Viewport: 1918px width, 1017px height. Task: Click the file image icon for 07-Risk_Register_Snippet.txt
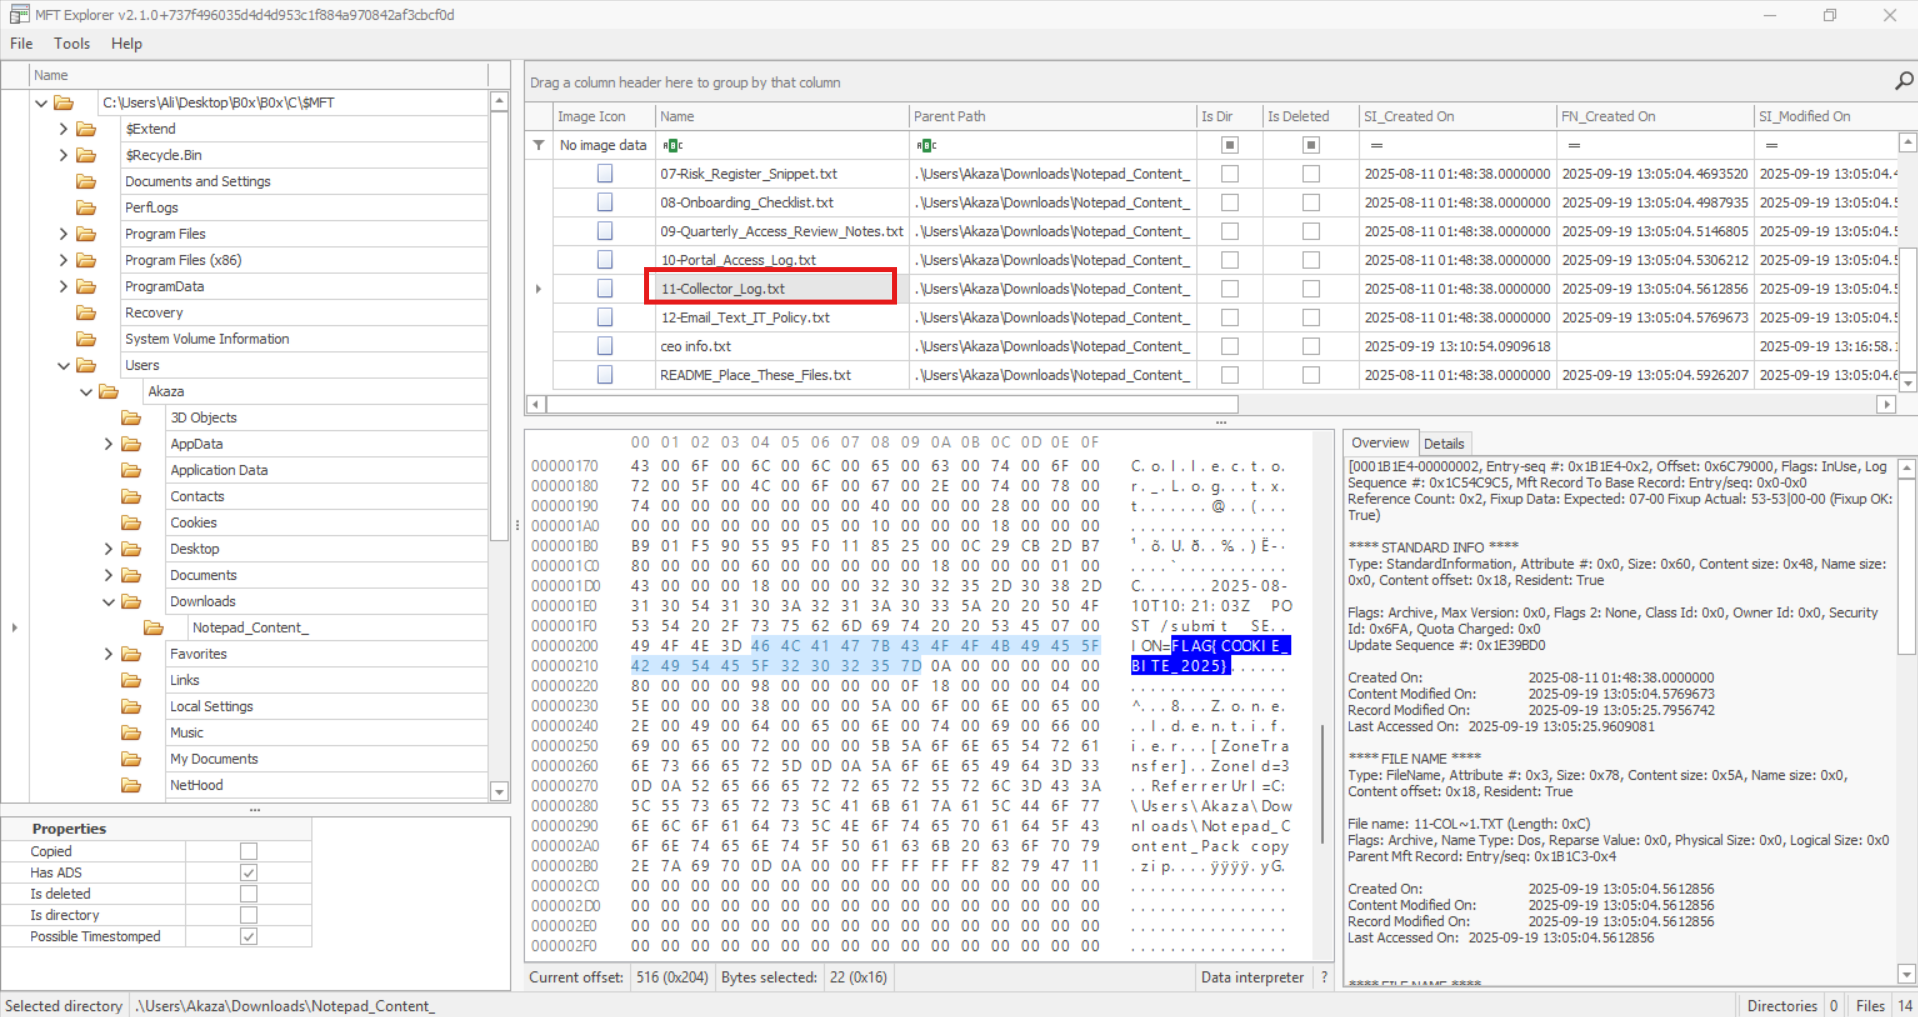coord(605,174)
